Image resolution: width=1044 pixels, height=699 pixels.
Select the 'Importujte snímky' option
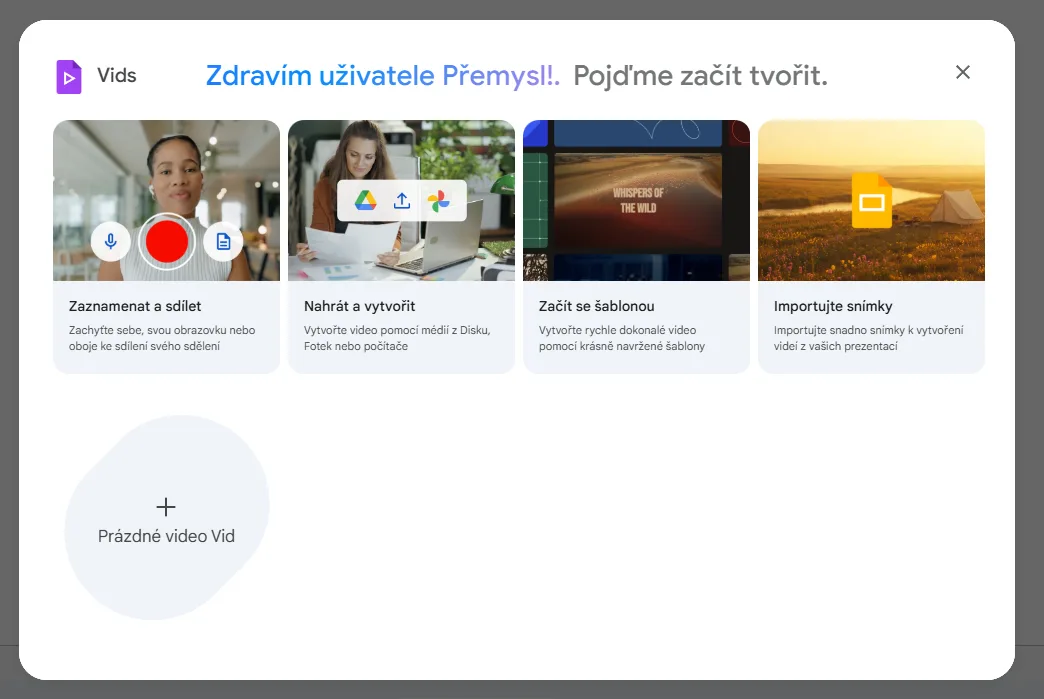[x=833, y=306]
